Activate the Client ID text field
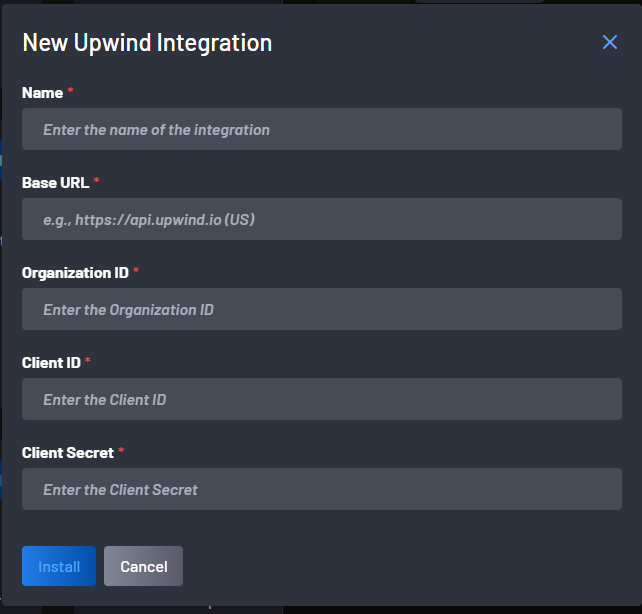 click(x=321, y=399)
